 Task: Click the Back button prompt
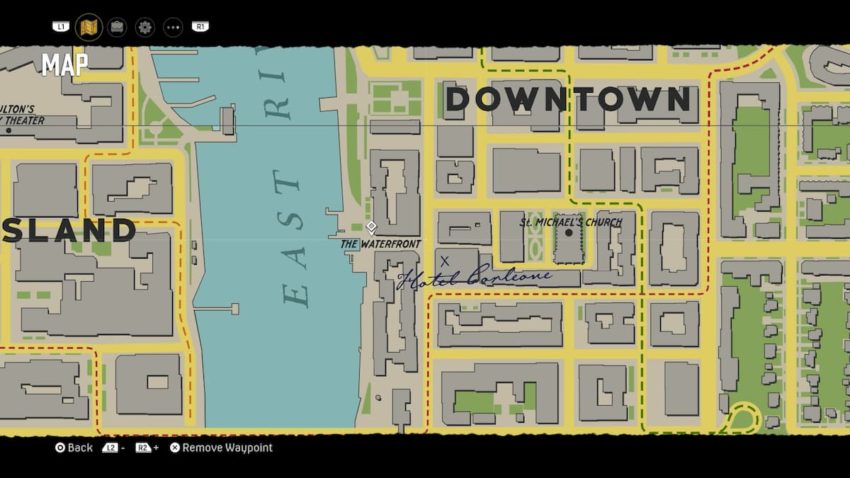(x=74, y=448)
